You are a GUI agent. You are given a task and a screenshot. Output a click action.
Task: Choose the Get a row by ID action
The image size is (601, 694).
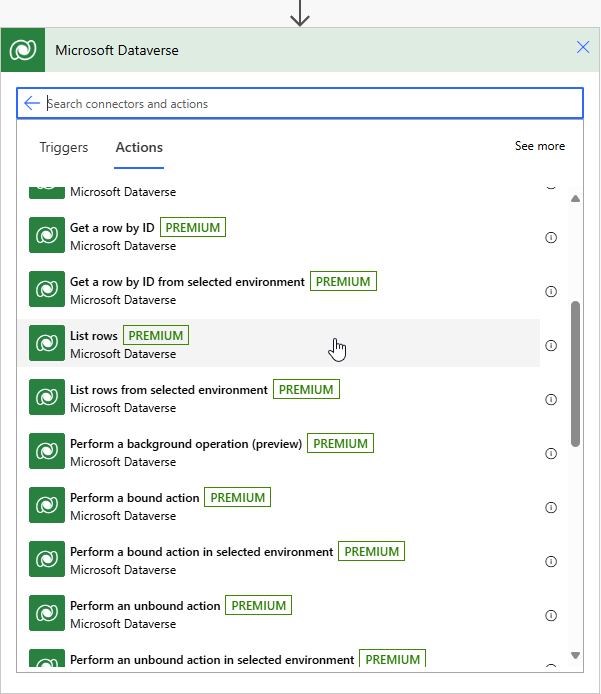(279, 237)
